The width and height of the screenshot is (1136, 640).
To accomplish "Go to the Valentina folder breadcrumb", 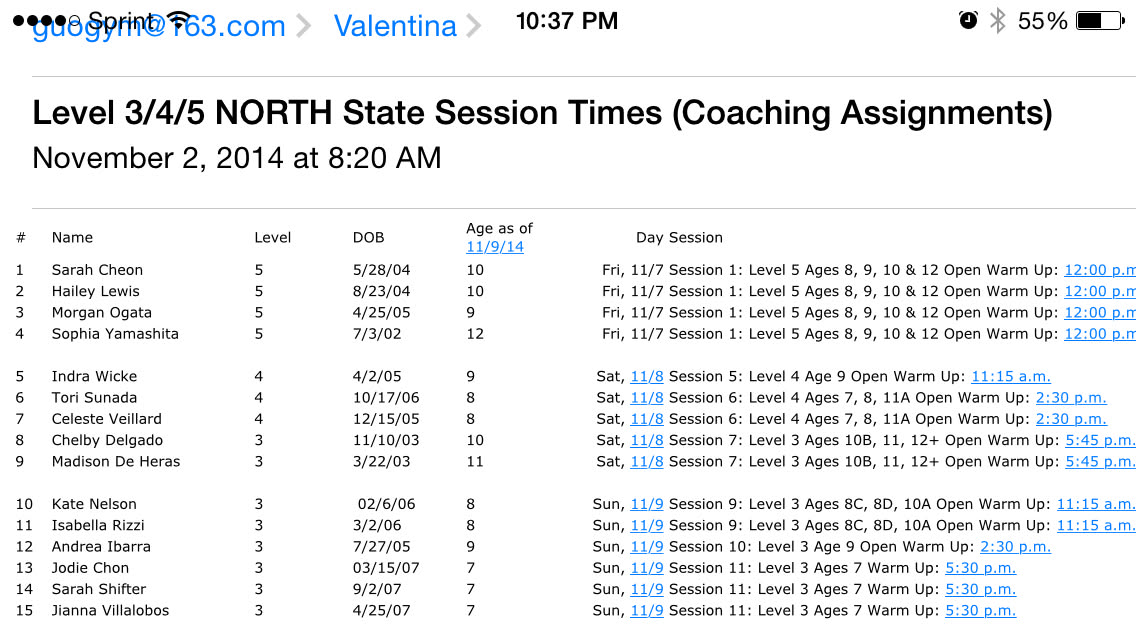I will coord(395,27).
